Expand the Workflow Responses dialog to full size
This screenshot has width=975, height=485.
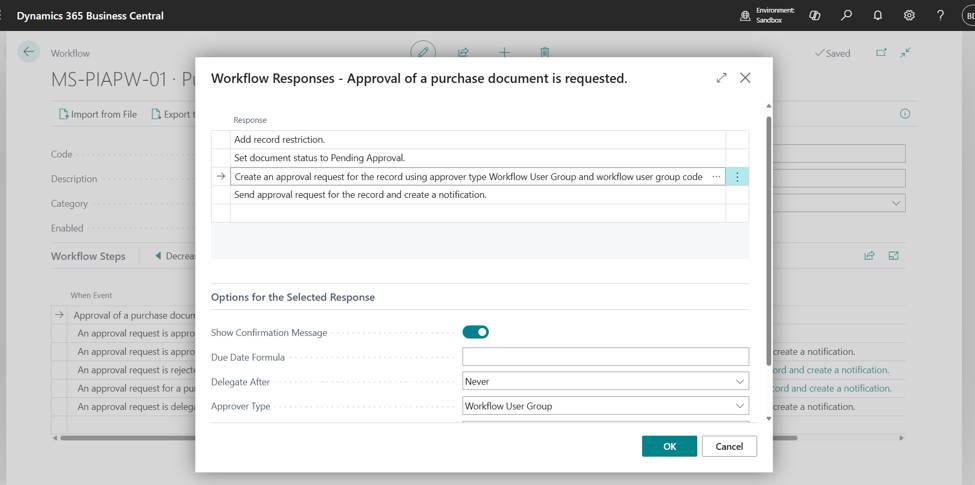(721, 78)
